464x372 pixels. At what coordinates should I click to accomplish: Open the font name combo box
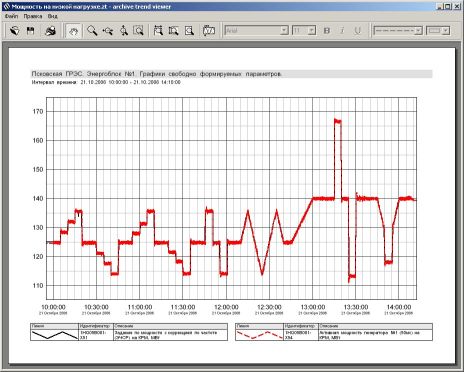256,31
